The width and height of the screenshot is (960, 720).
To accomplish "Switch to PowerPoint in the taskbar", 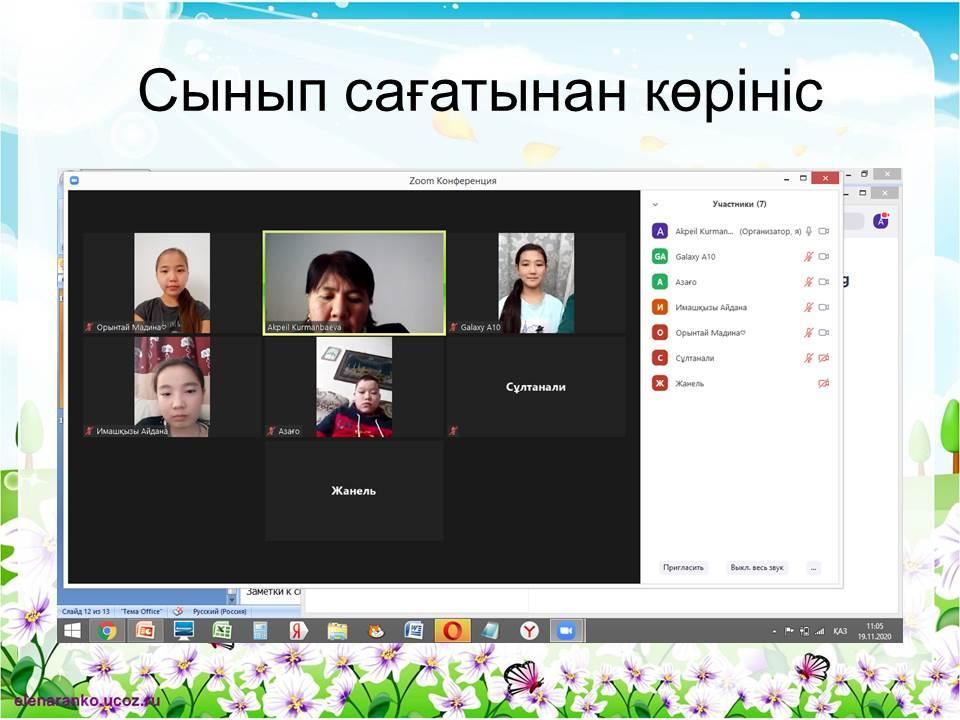I will 145,631.
